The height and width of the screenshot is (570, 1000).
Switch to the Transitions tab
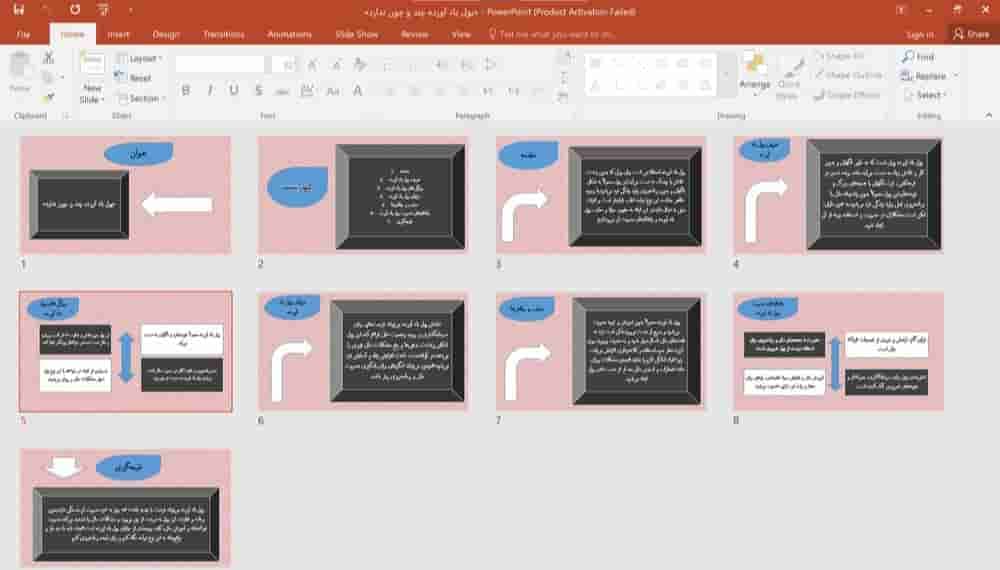[x=223, y=34]
